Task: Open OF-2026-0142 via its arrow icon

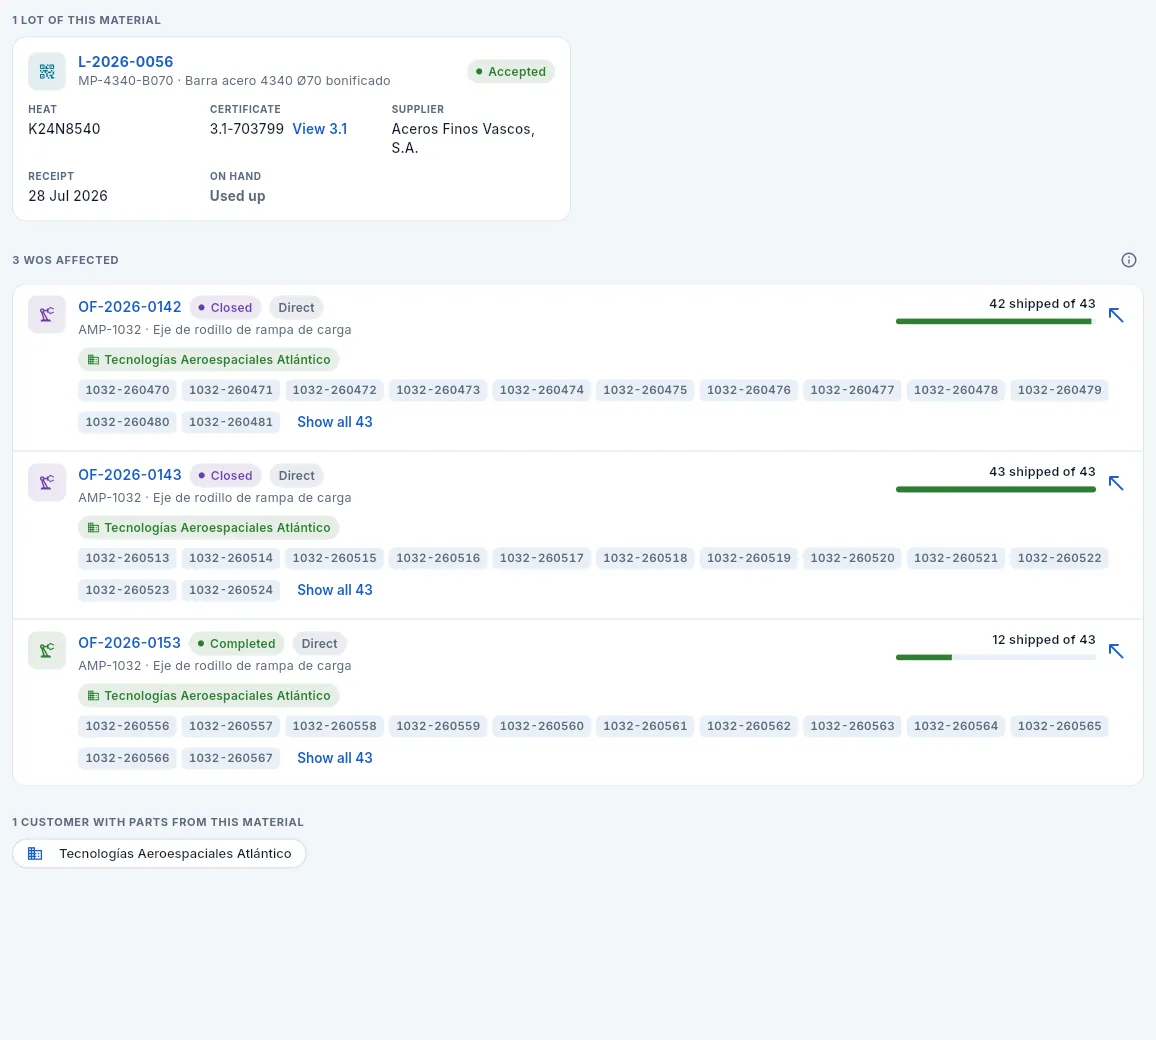Action: (x=1116, y=315)
